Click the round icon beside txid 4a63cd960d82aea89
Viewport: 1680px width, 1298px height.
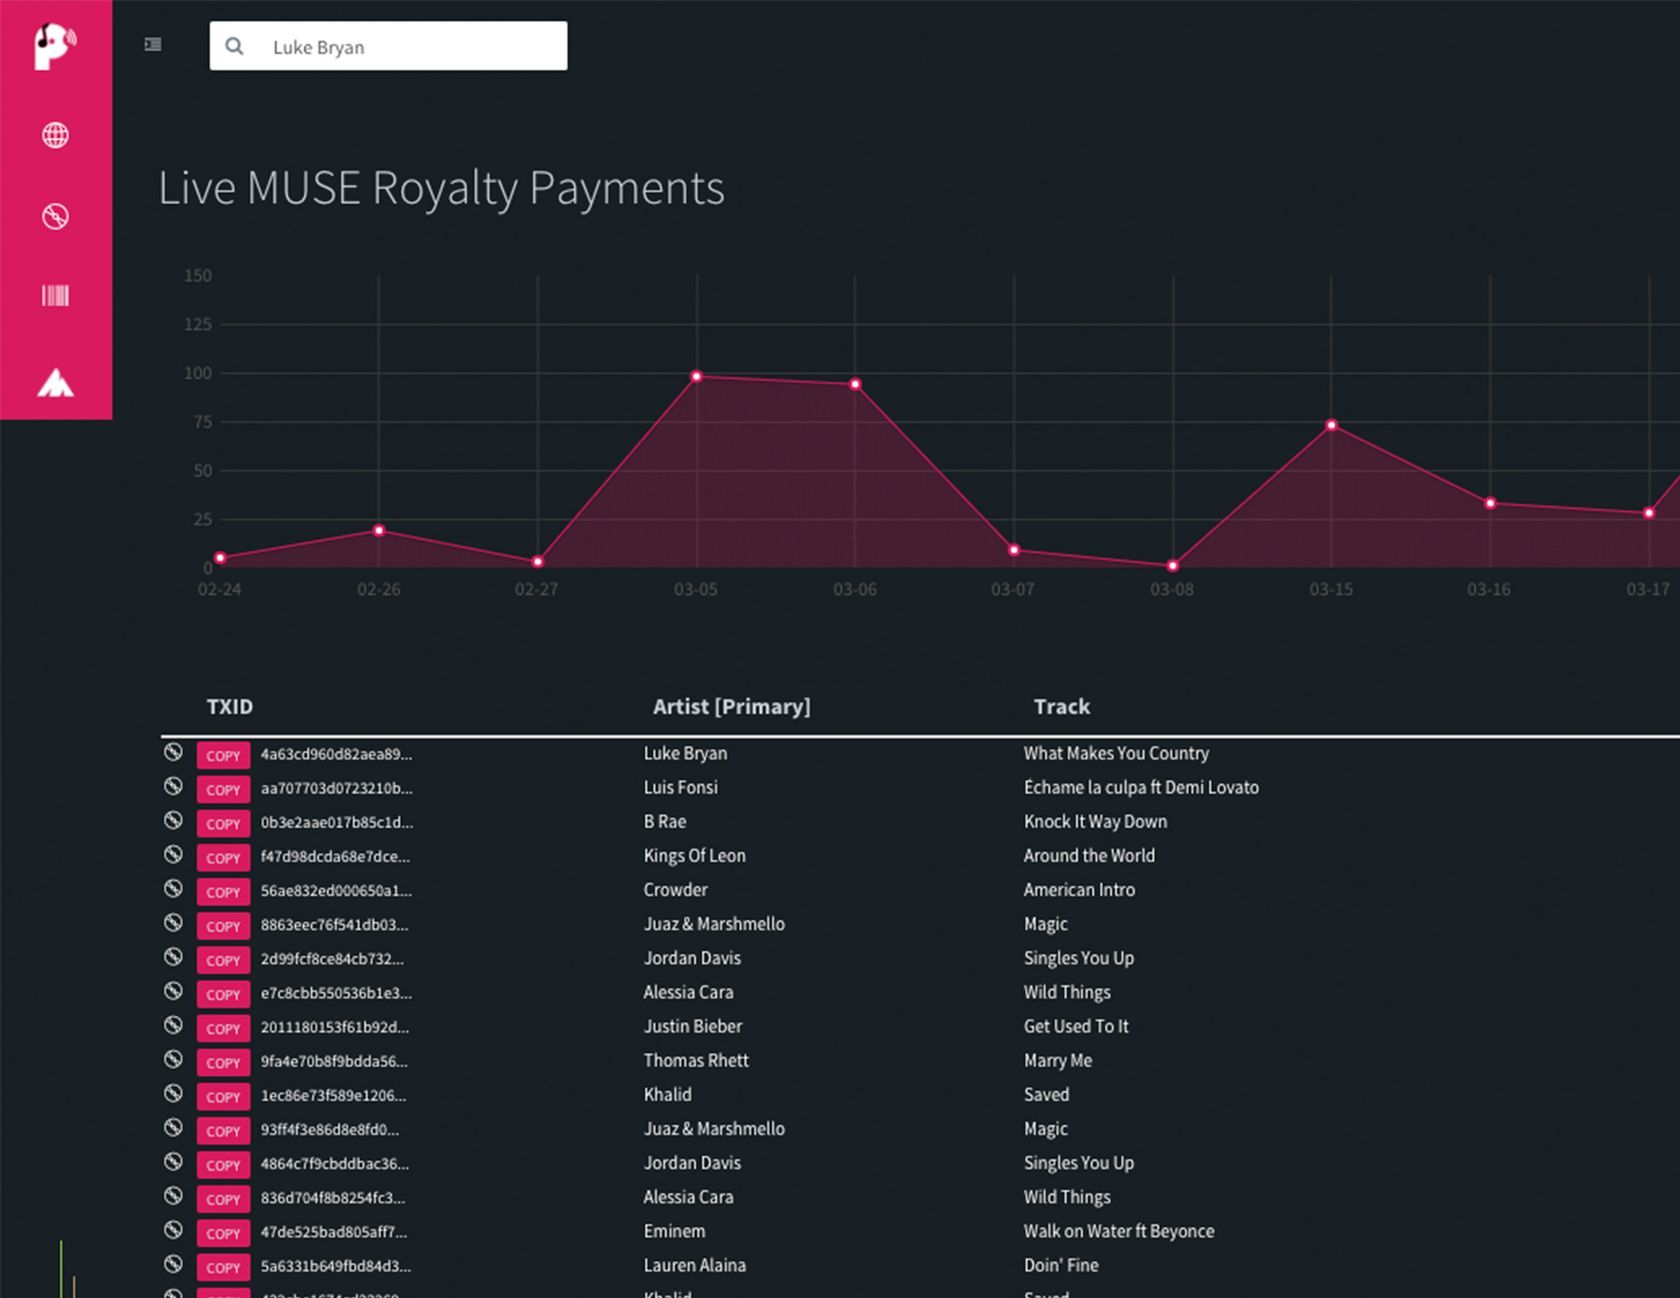[x=173, y=752]
